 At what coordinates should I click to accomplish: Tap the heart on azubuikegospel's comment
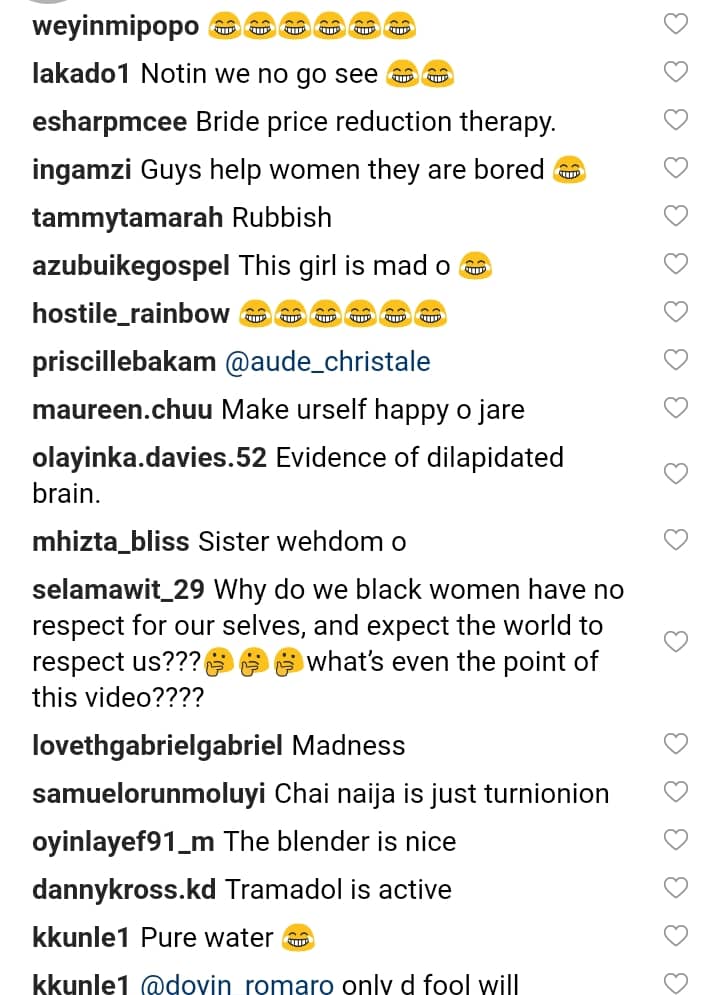click(677, 264)
